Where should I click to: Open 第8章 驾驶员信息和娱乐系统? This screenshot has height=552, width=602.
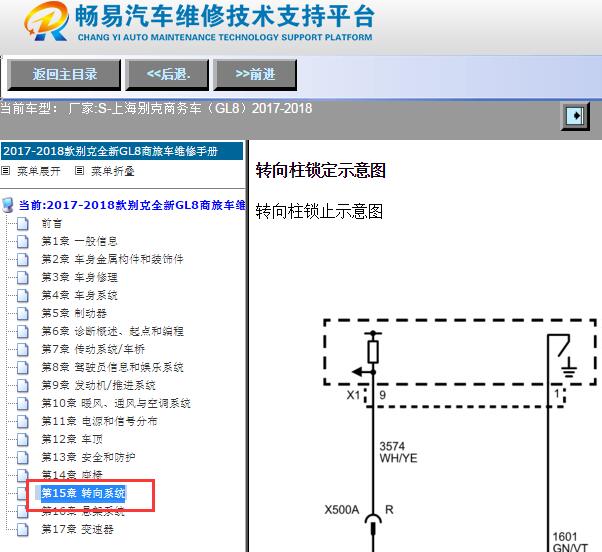pos(112,367)
